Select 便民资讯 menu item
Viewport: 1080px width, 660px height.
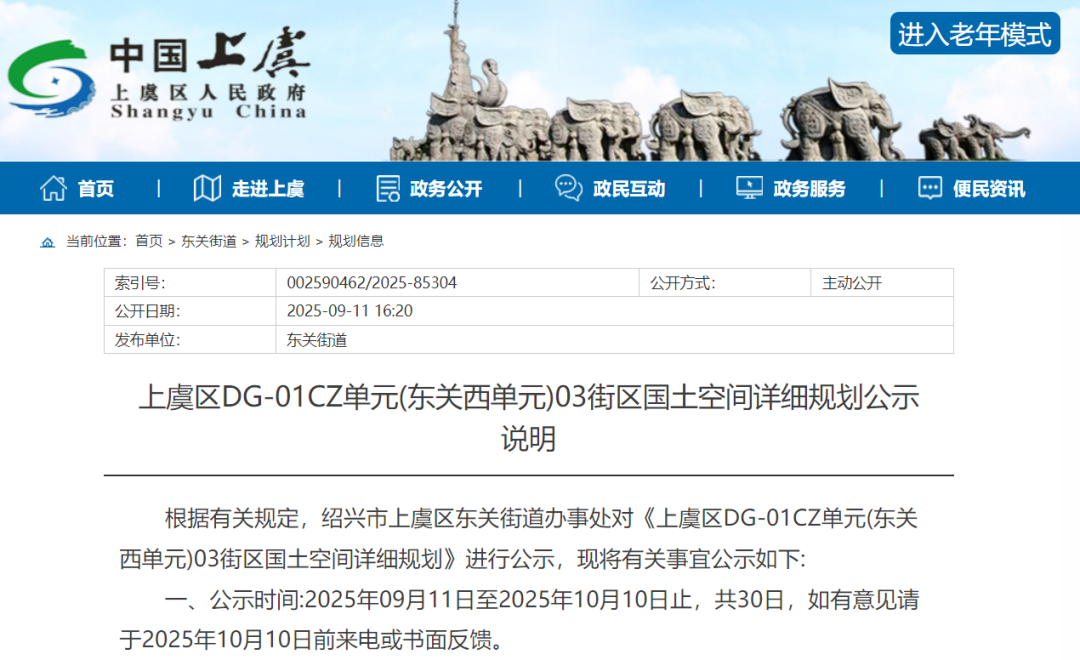989,189
